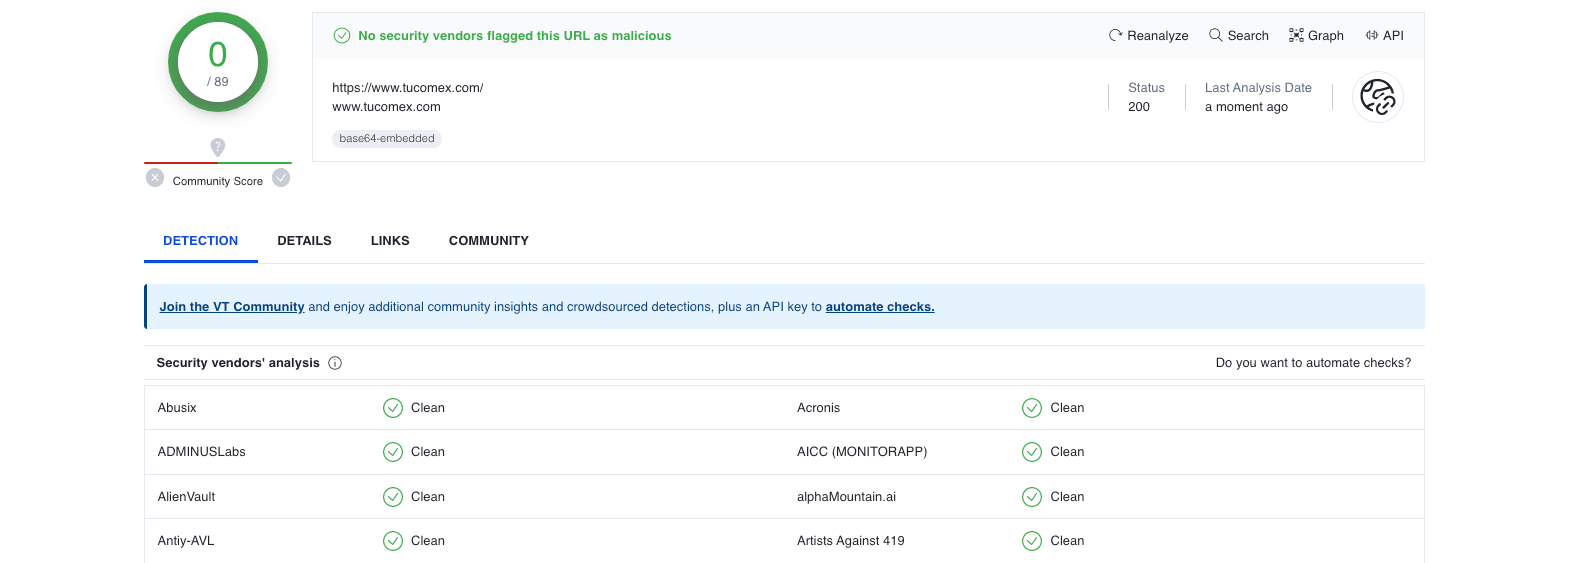
Task: Click the Reanalyze icon
Action: tap(1115, 35)
